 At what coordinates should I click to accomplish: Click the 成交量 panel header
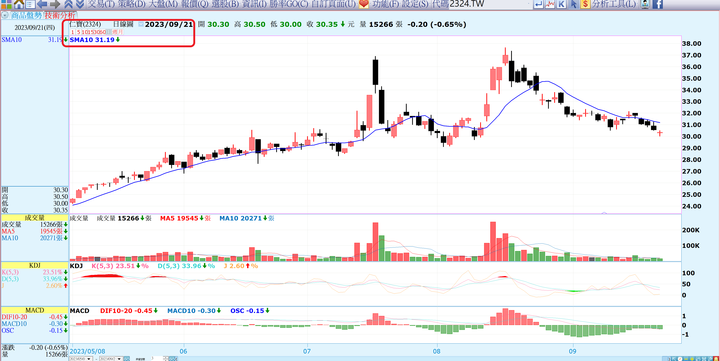34,218
